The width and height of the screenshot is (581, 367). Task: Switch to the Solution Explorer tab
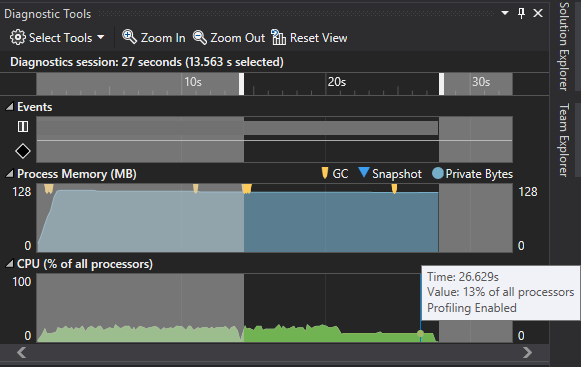tap(564, 46)
